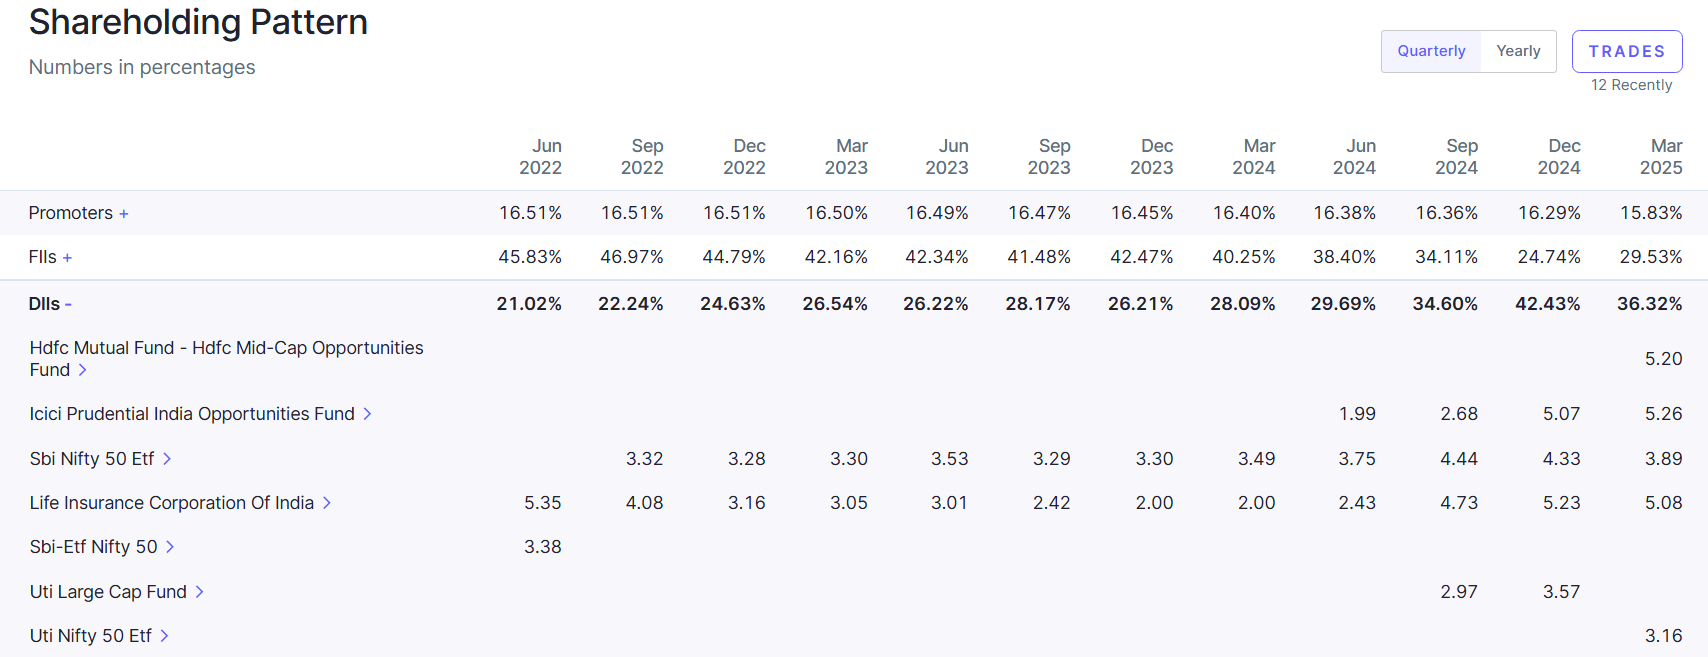The image size is (1708, 657).
Task: Click the Uti Nifty 50 Etf name
Action: 90,636
